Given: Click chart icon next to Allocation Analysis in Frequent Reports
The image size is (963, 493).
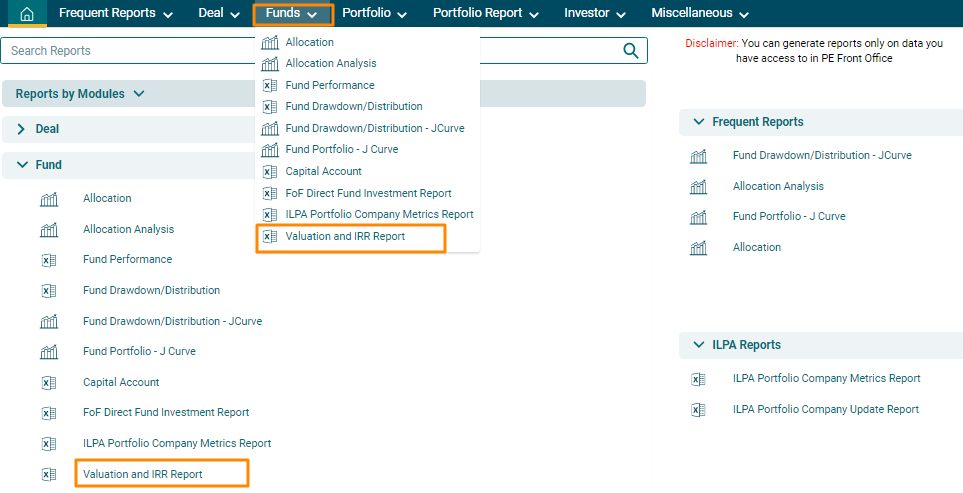Looking at the screenshot, I should pos(698,187).
